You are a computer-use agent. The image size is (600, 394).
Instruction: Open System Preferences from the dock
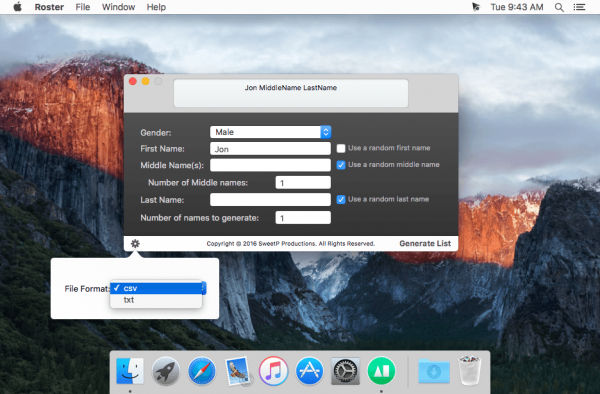tap(345, 371)
